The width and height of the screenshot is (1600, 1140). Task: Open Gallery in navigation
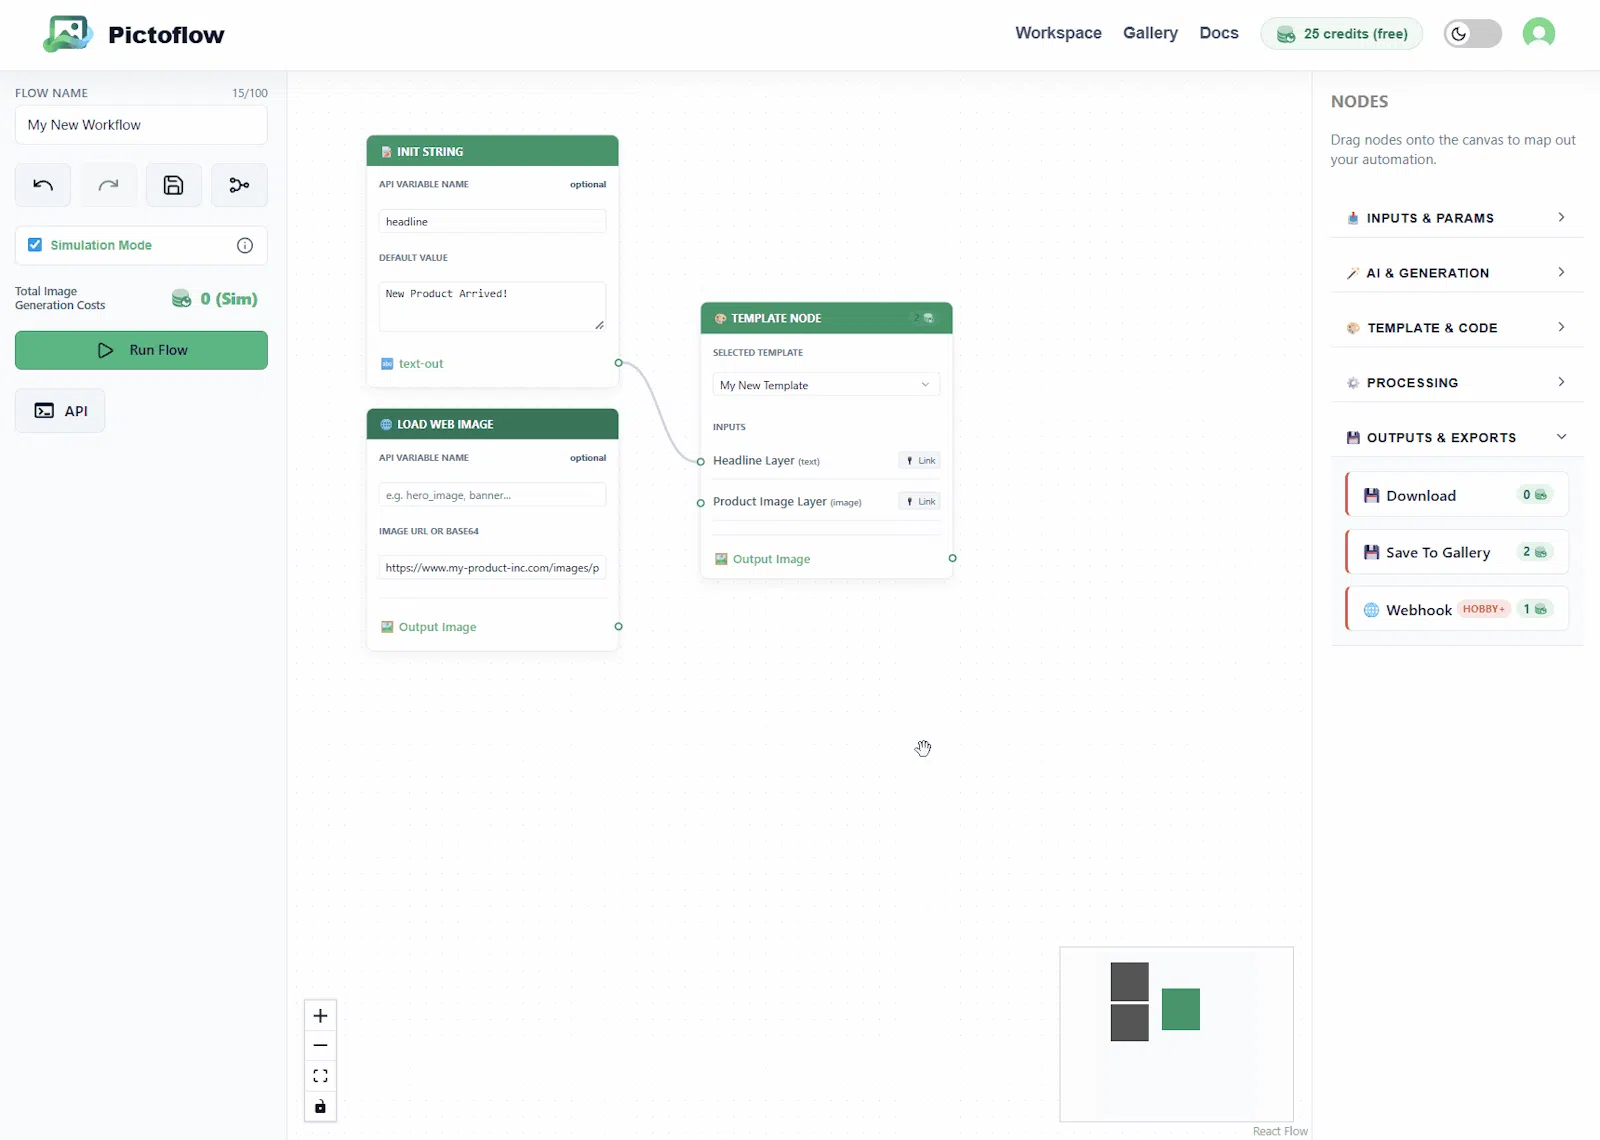[1150, 33]
